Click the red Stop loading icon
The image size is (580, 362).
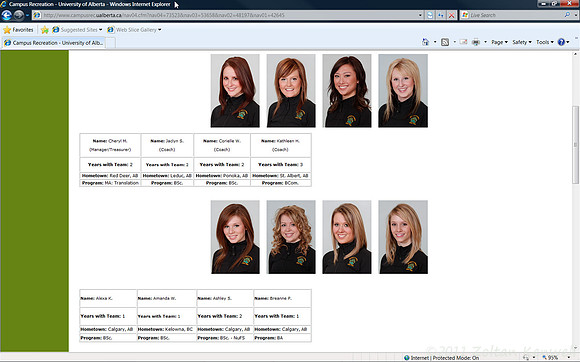click(452, 15)
